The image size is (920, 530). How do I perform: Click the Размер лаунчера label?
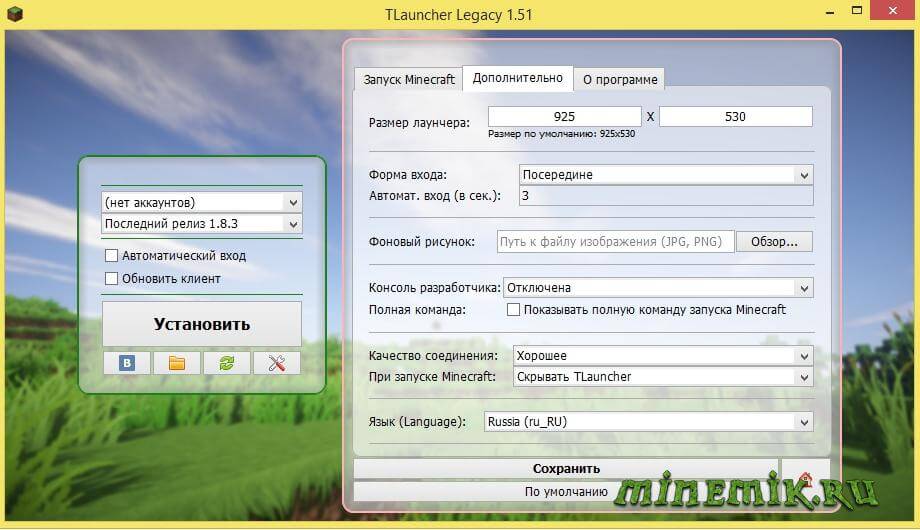(x=419, y=123)
